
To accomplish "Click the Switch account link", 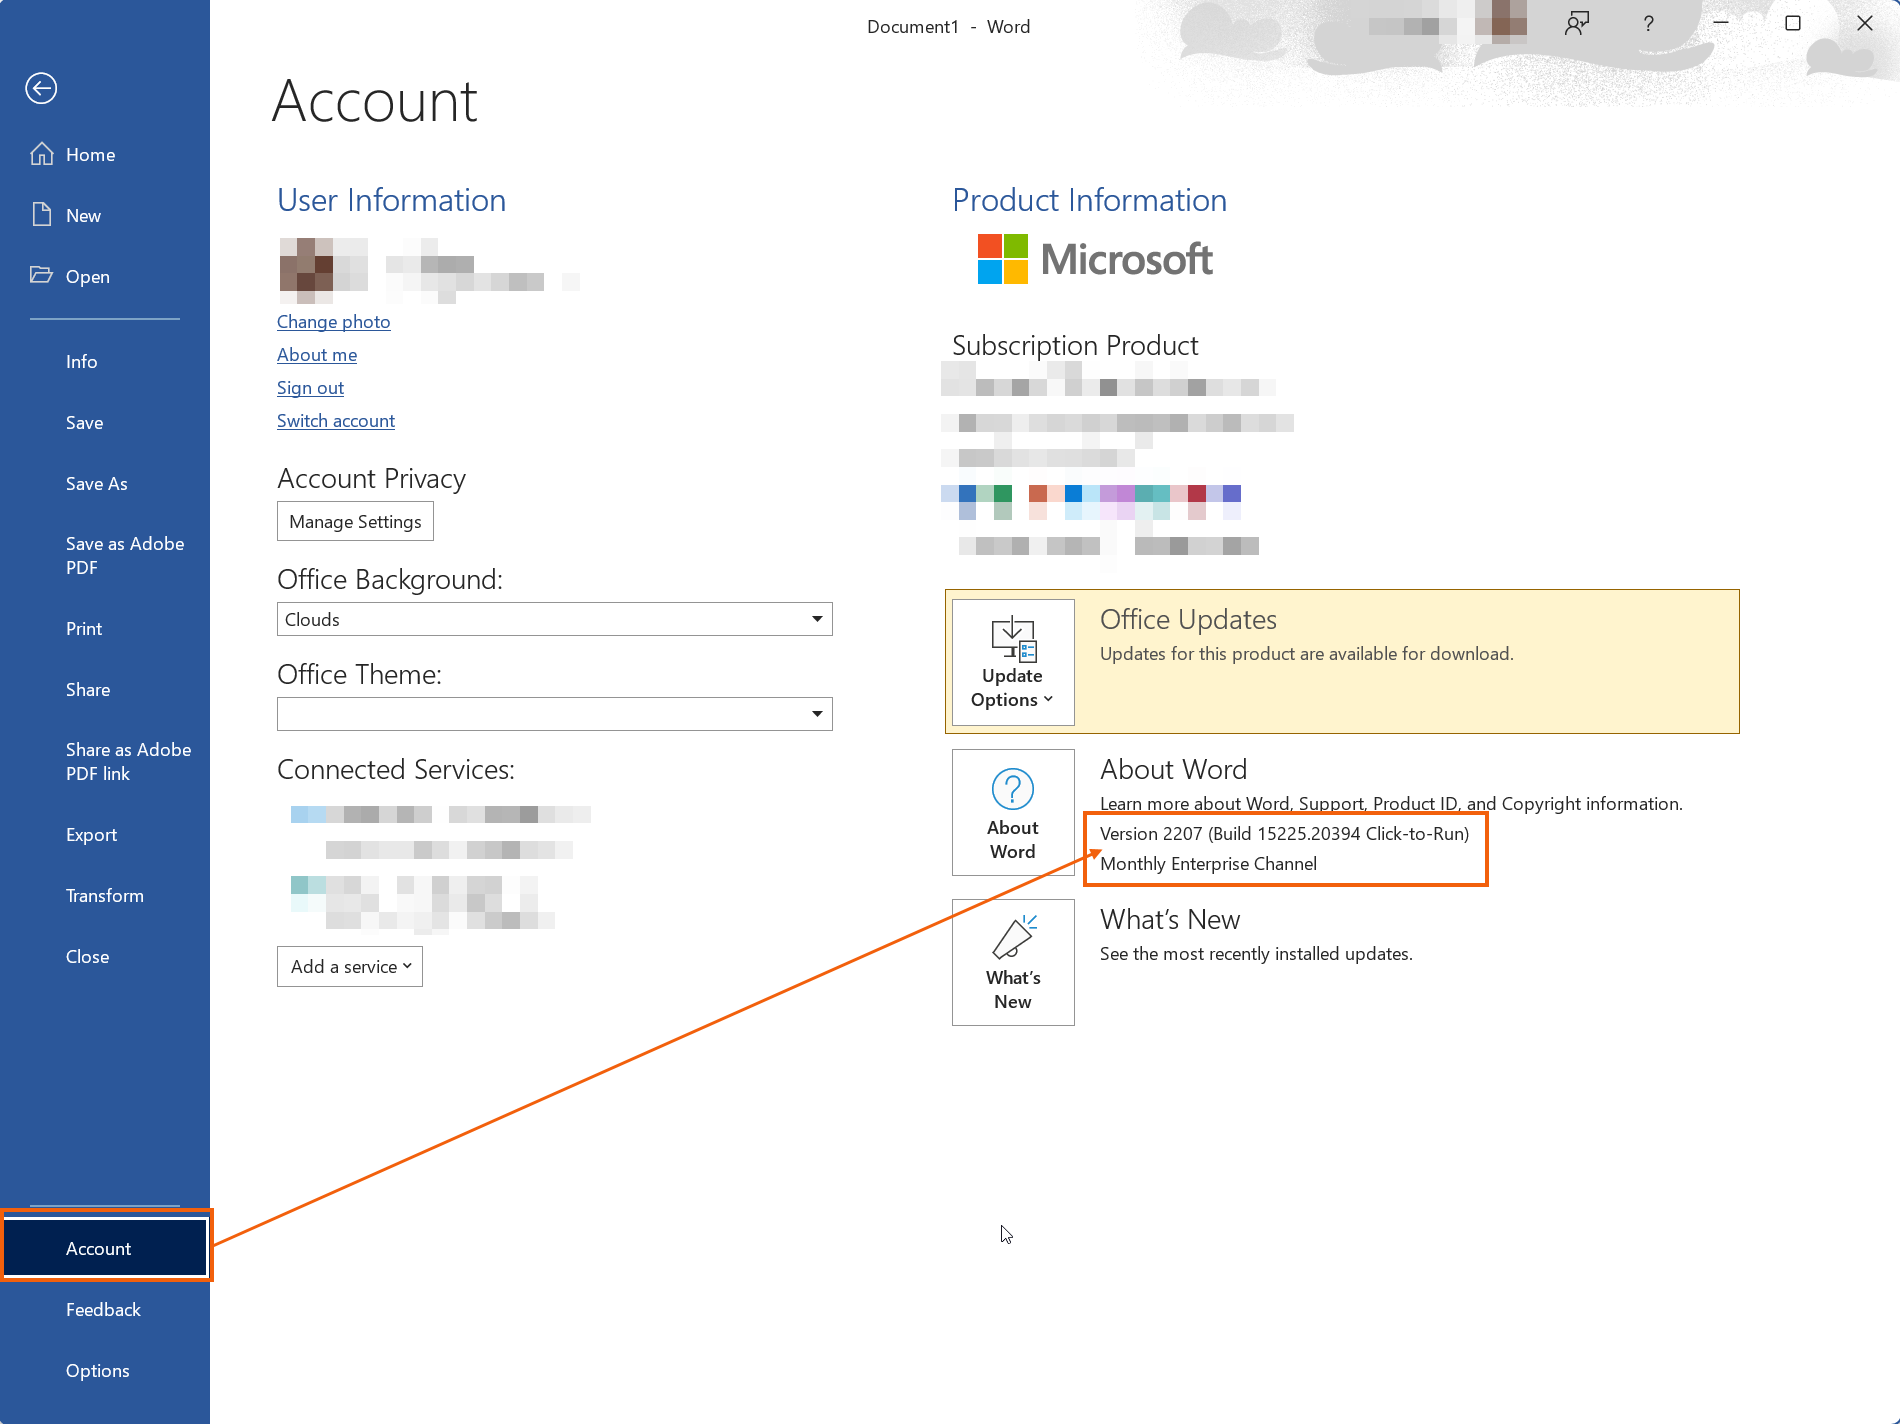I will click(x=335, y=421).
